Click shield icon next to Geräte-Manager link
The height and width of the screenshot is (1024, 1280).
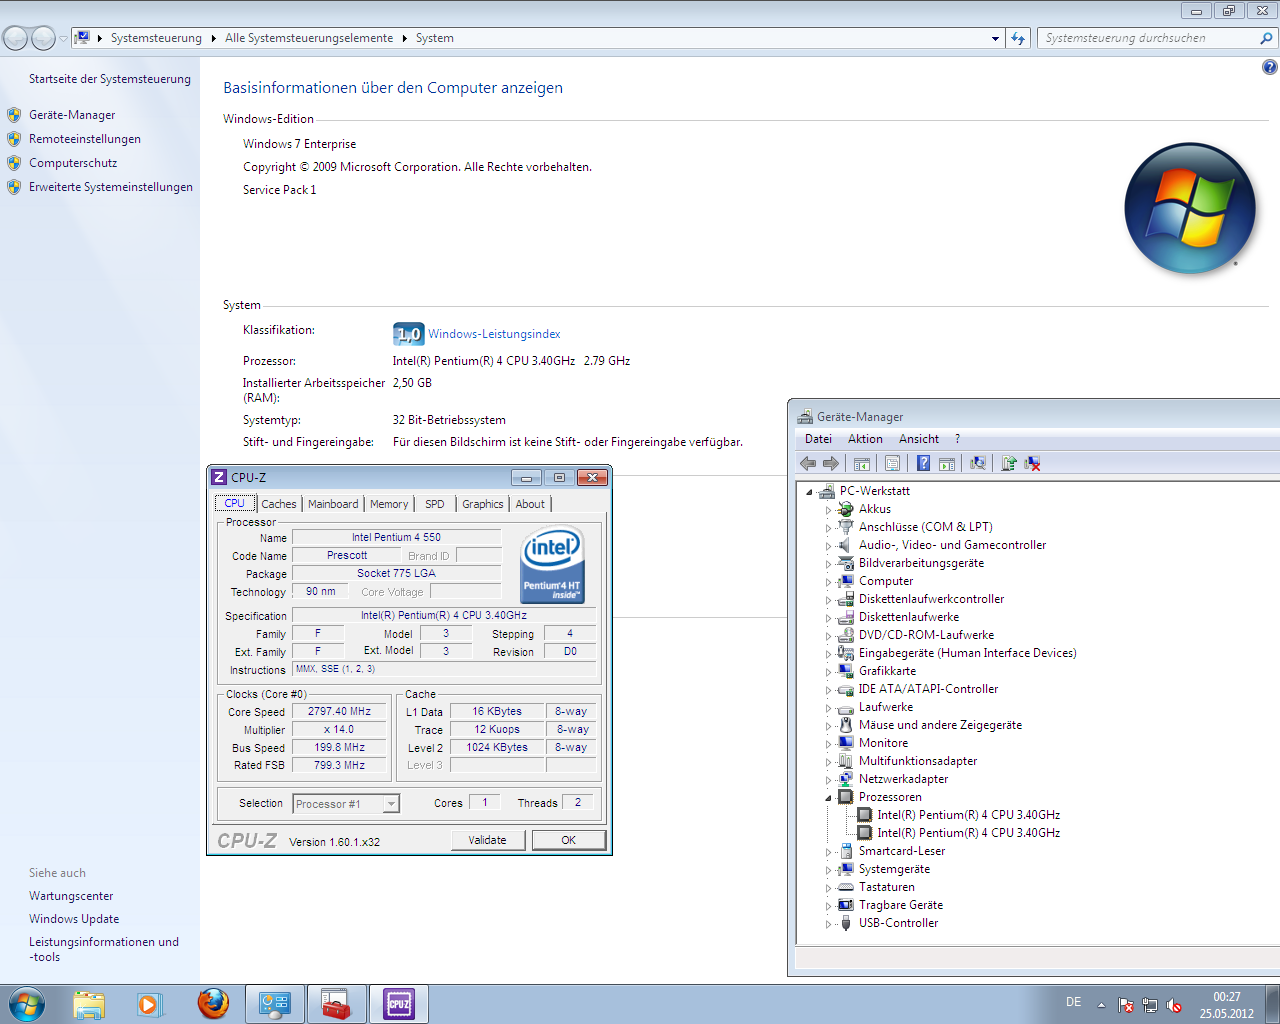[14, 115]
